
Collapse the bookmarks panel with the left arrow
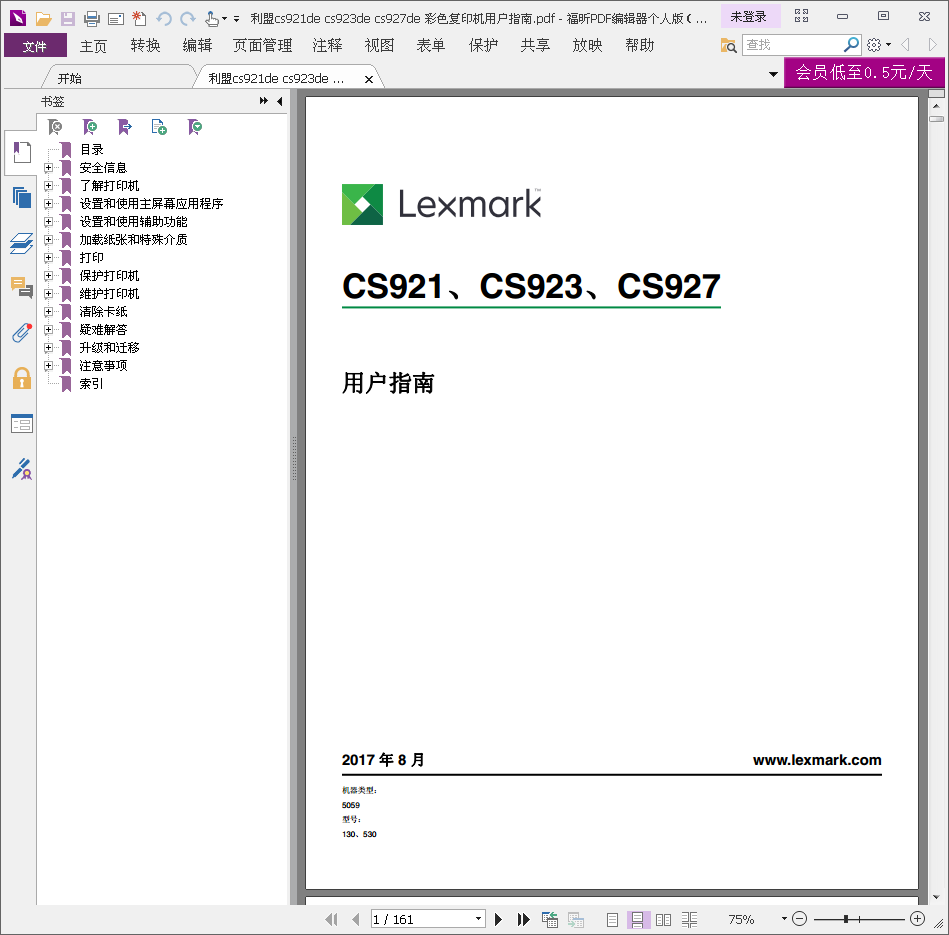pyautogui.click(x=280, y=101)
